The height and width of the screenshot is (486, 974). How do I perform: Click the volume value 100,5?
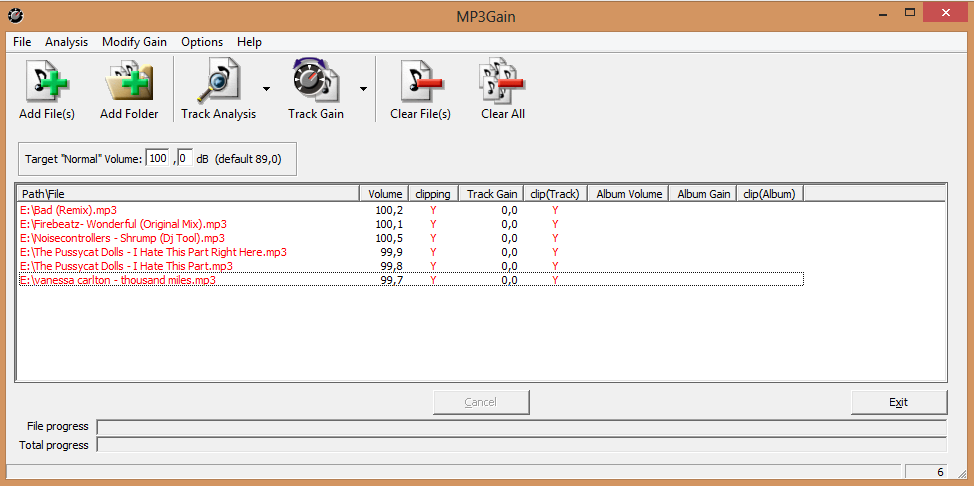pos(389,238)
